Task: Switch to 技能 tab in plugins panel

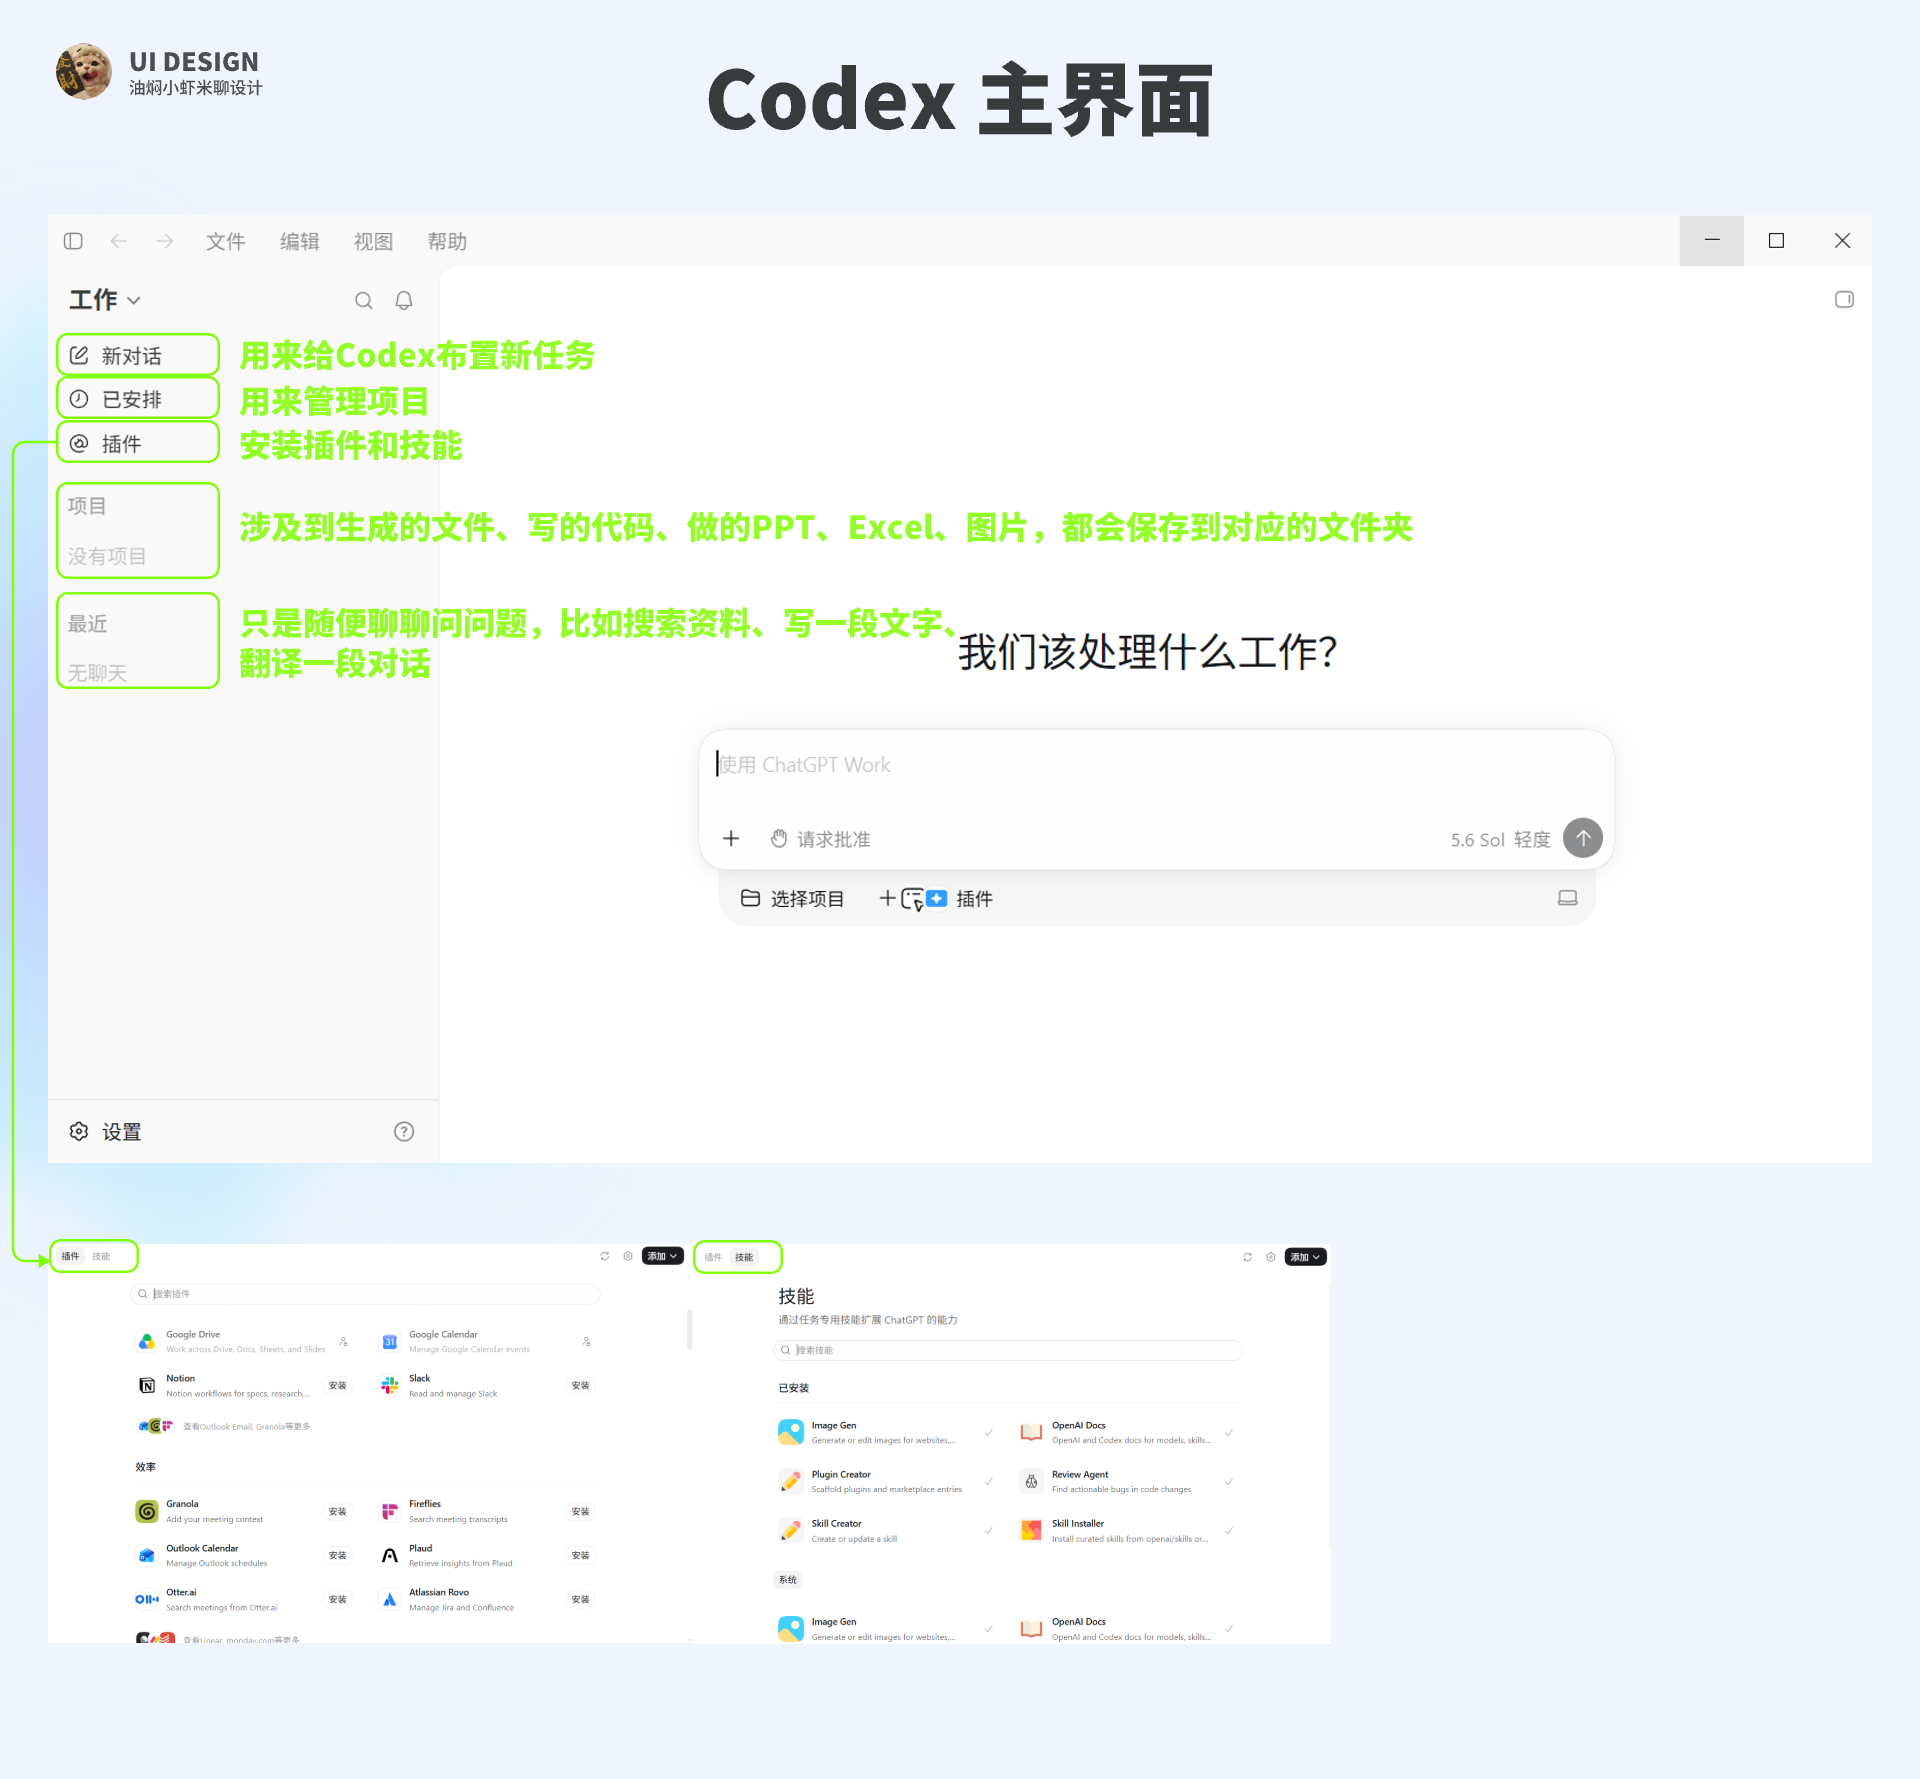Action: 101,1256
